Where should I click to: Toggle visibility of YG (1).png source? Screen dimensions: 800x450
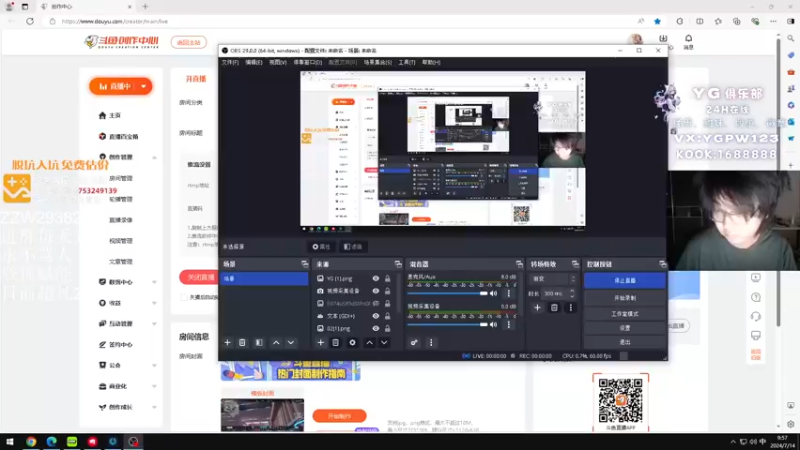coord(376,279)
